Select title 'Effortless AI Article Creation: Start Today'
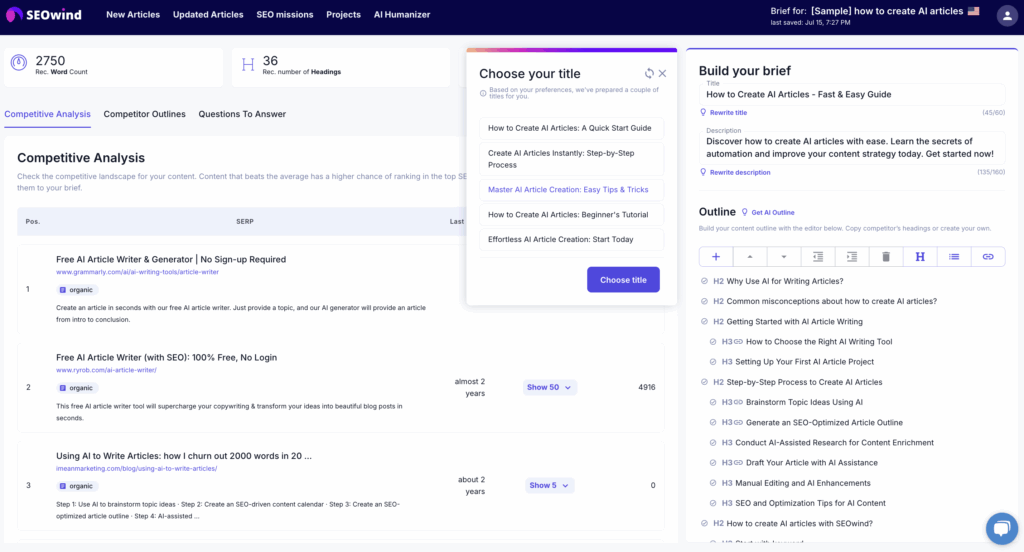The width and height of the screenshot is (1024, 552). coord(571,239)
